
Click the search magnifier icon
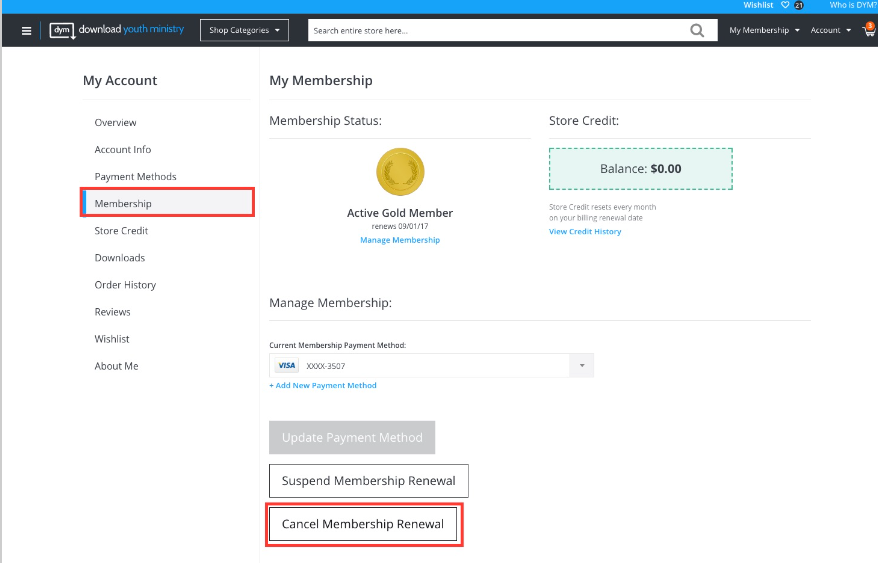click(x=697, y=31)
